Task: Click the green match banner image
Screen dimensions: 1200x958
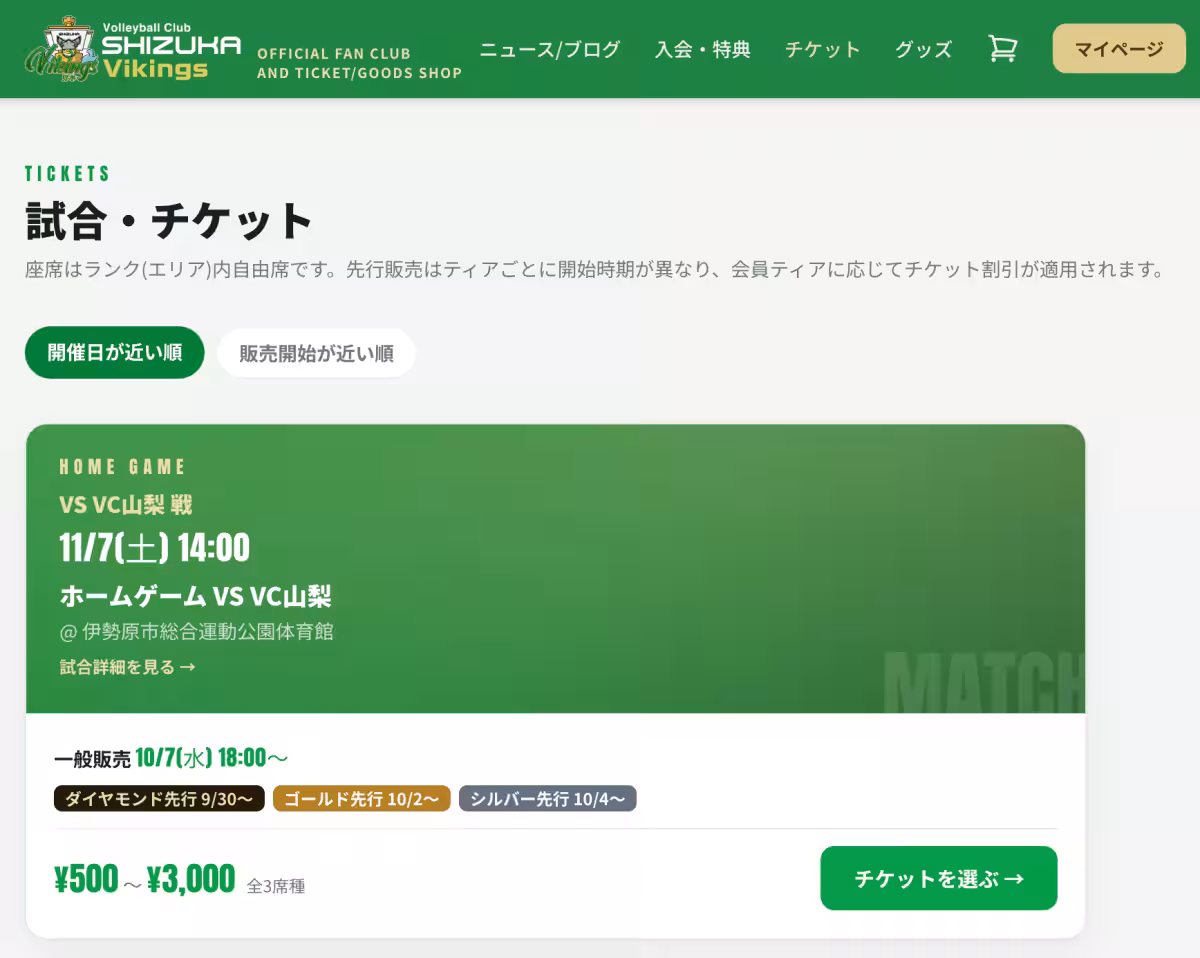Action: pos(555,568)
